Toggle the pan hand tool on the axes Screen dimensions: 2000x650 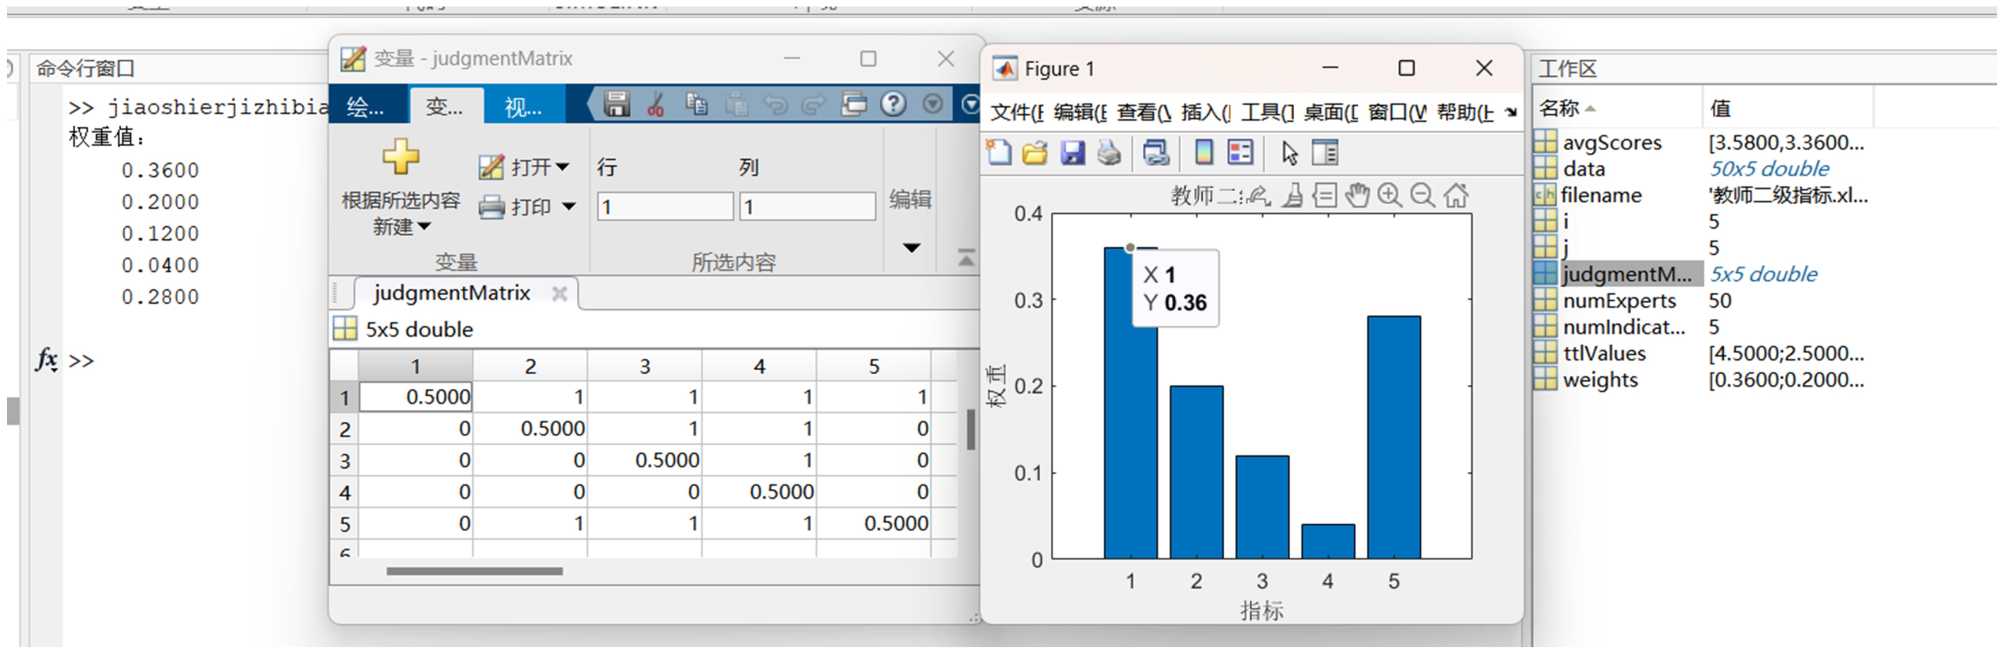1356,195
